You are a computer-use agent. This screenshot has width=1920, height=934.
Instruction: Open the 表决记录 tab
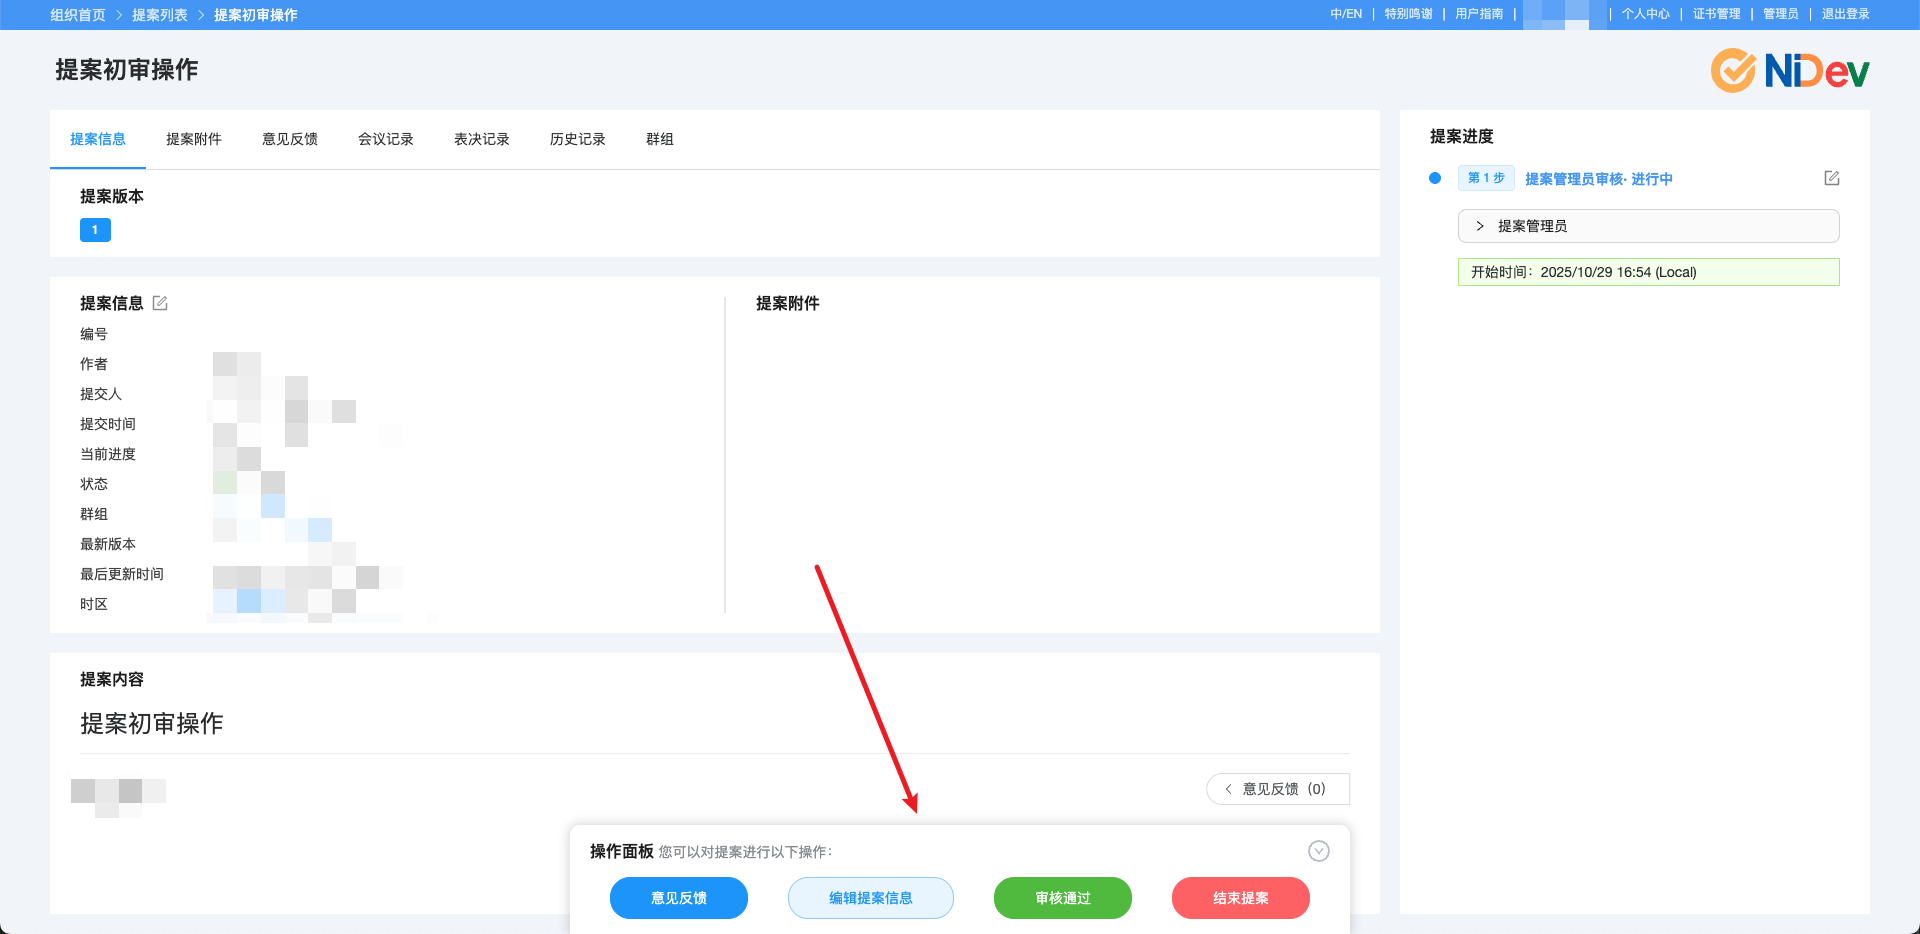click(480, 139)
